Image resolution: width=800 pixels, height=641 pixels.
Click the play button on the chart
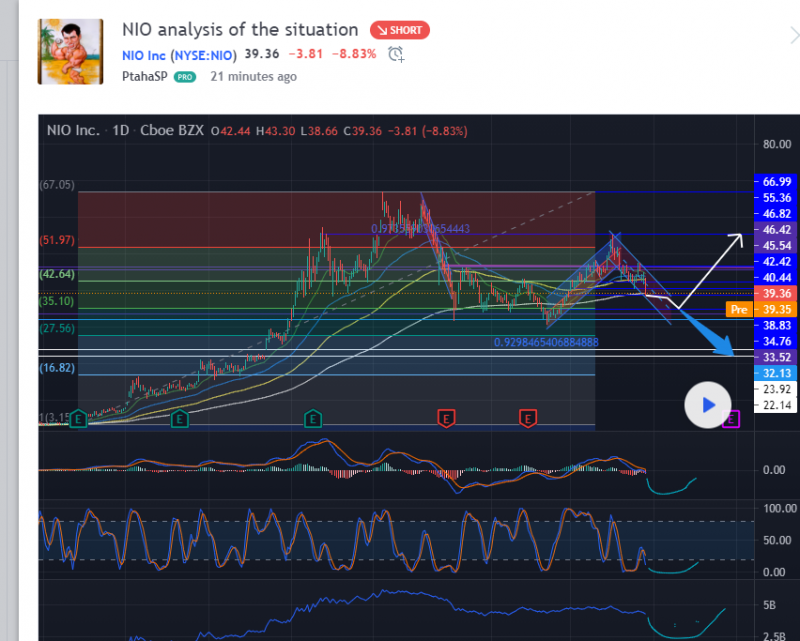tap(708, 405)
